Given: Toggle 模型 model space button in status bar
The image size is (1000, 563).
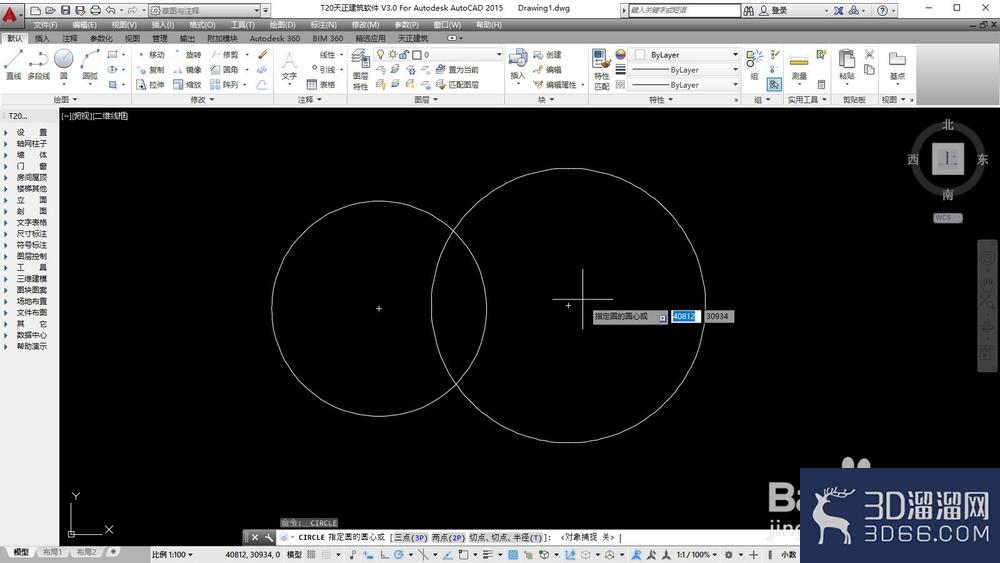Looking at the screenshot, I should pyautogui.click(x=295, y=555).
